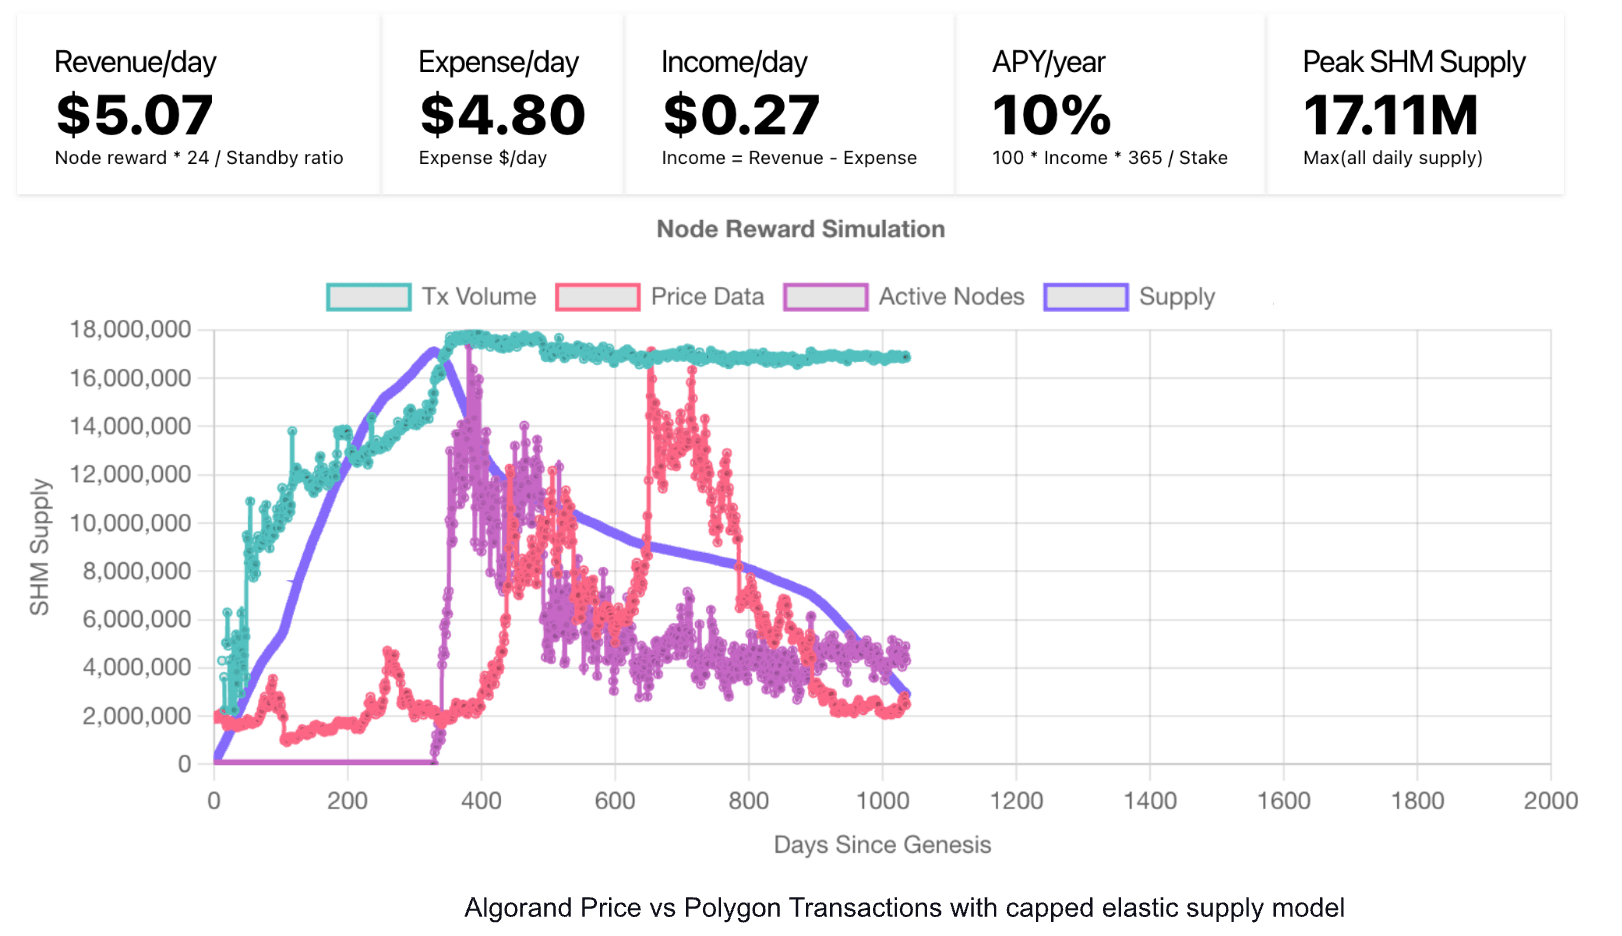Image resolution: width=1622 pixels, height=936 pixels.
Task: Click the Supply legend label
Action: click(x=1177, y=297)
